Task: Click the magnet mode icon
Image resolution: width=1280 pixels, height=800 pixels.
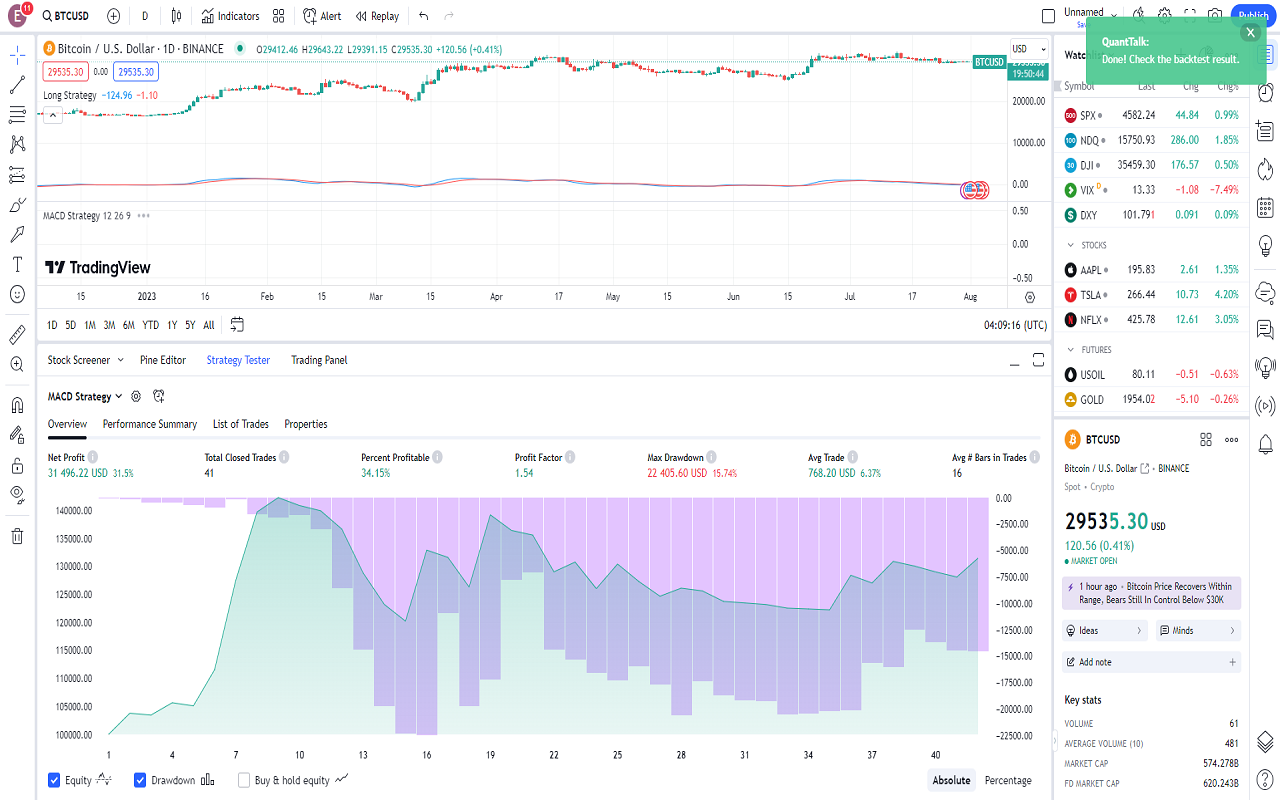Action: 17,405
